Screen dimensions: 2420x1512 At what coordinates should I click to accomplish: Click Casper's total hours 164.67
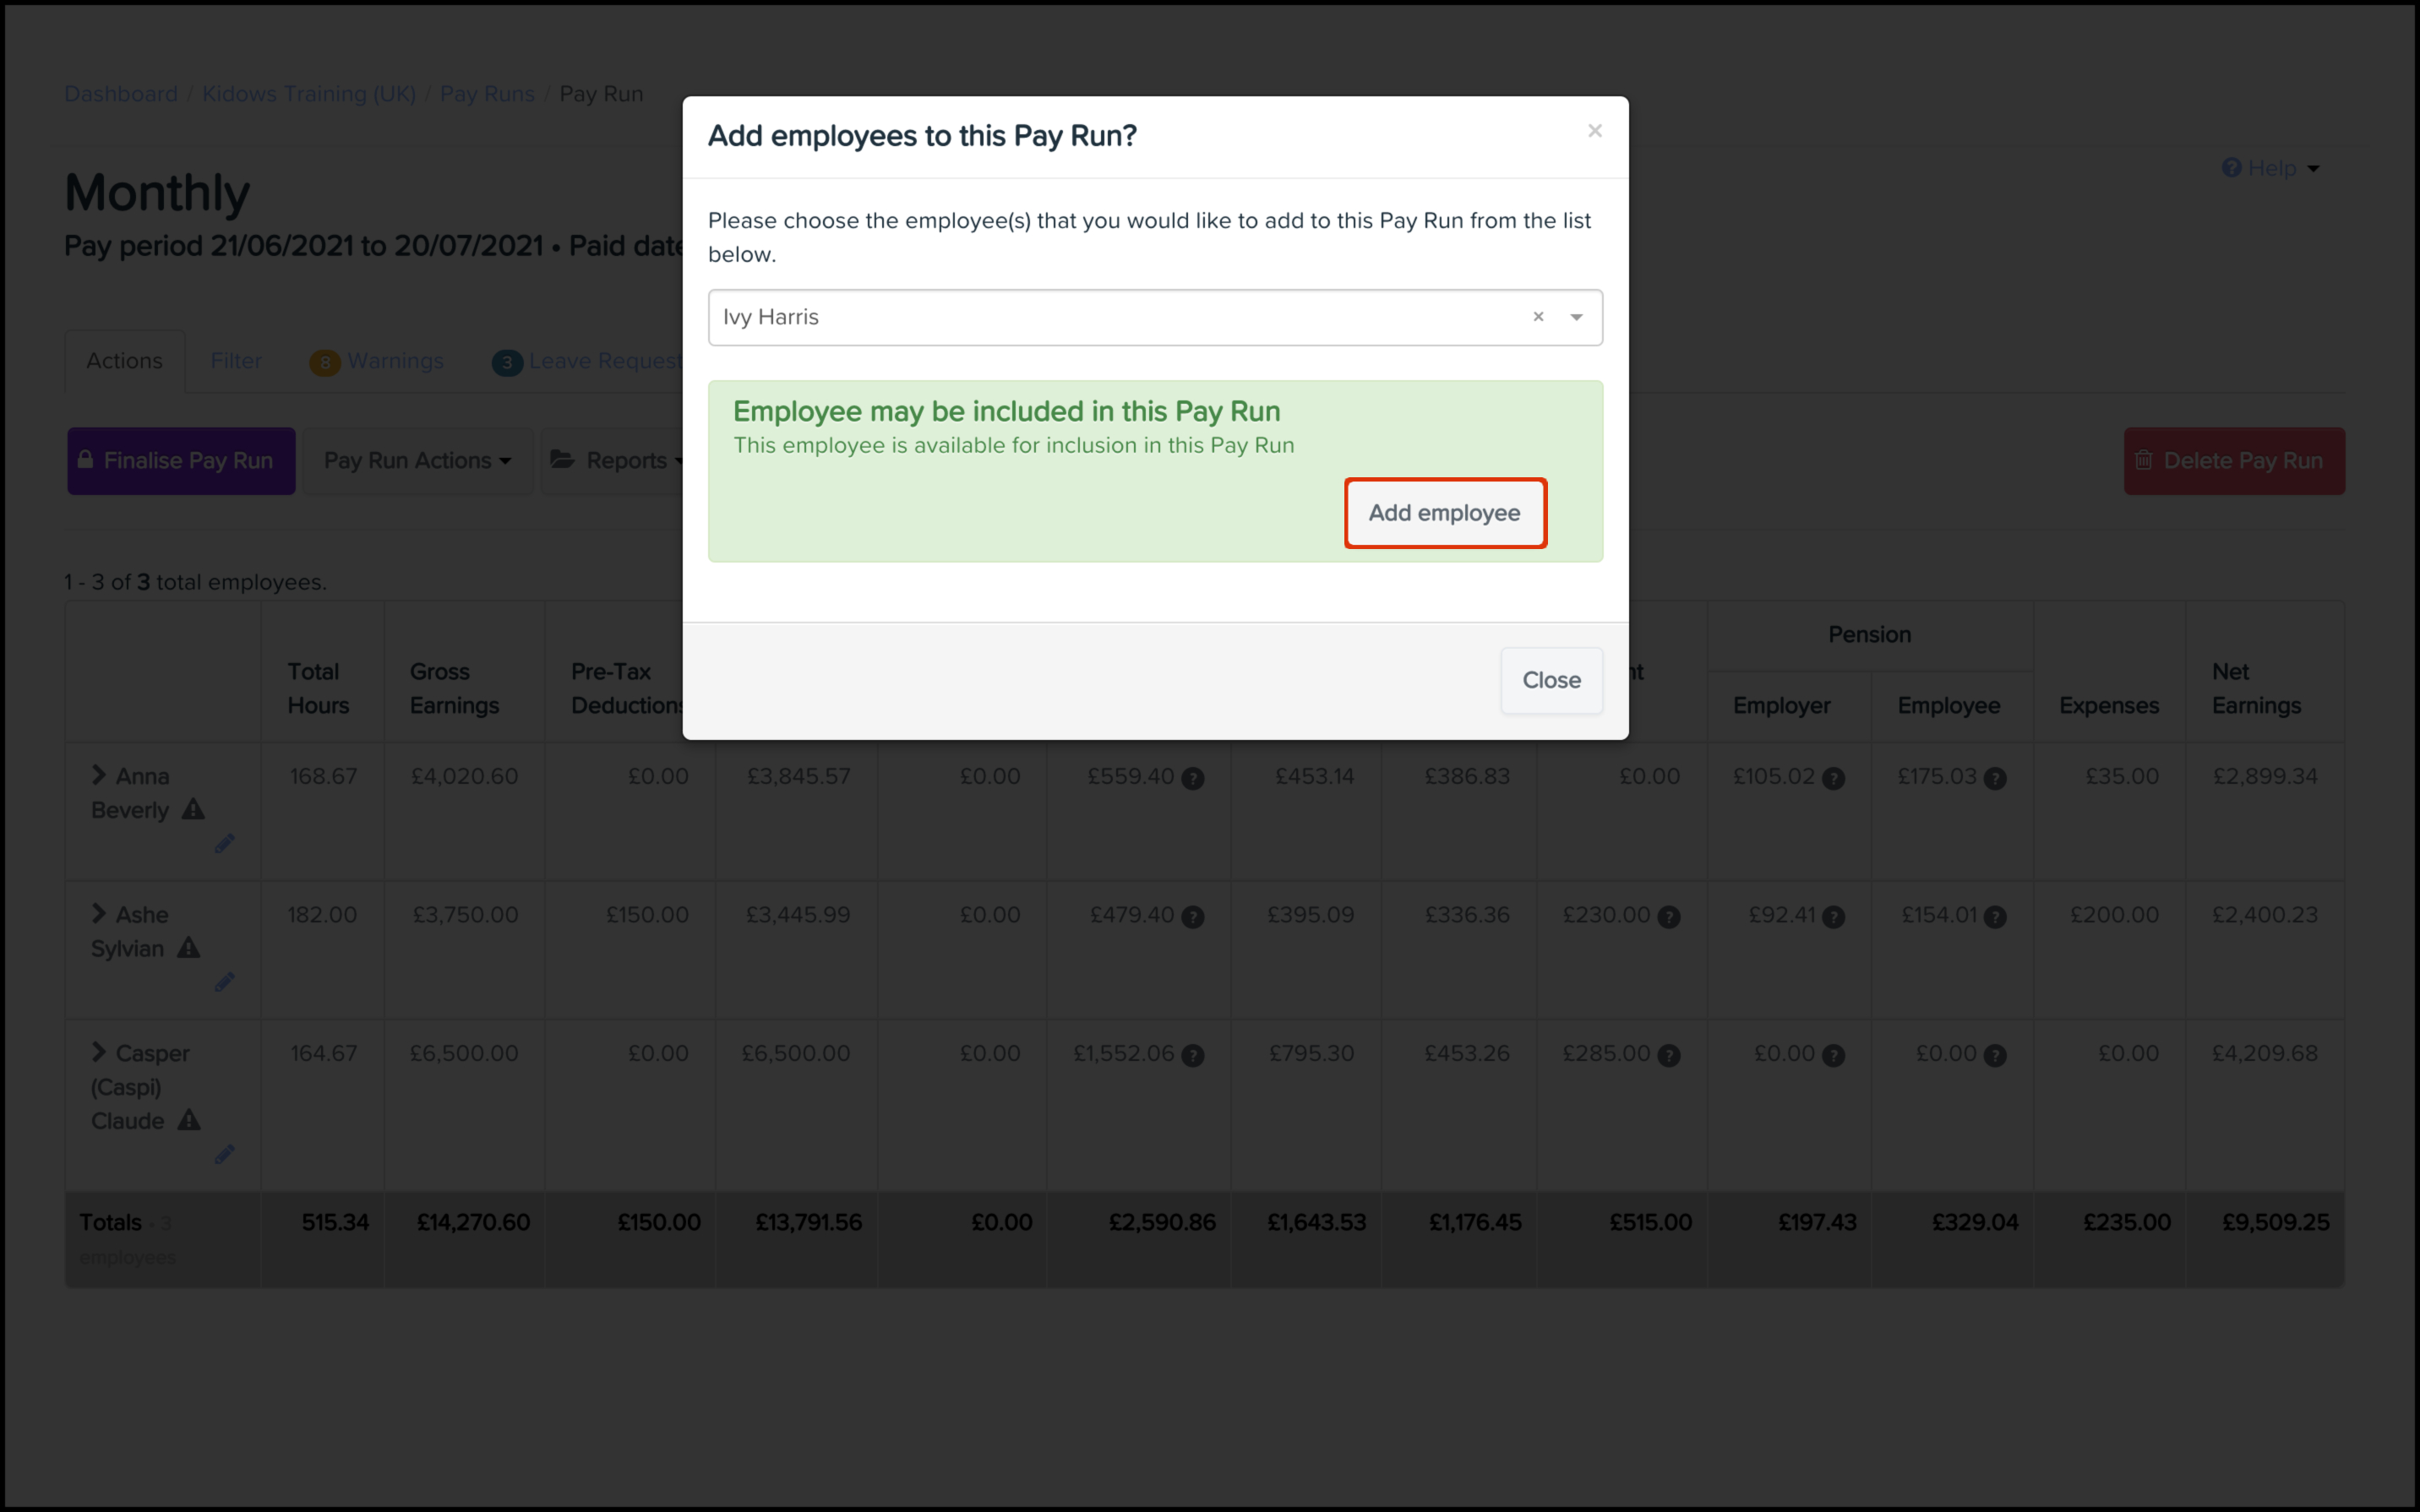point(323,1053)
